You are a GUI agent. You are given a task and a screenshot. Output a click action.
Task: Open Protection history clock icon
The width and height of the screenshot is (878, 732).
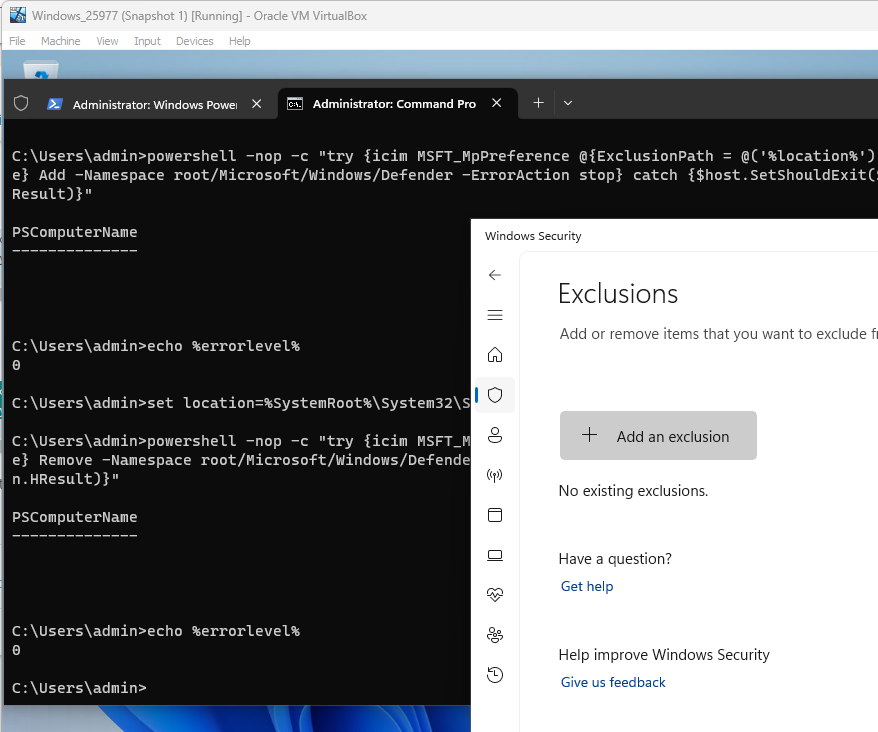click(x=494, y=675)
